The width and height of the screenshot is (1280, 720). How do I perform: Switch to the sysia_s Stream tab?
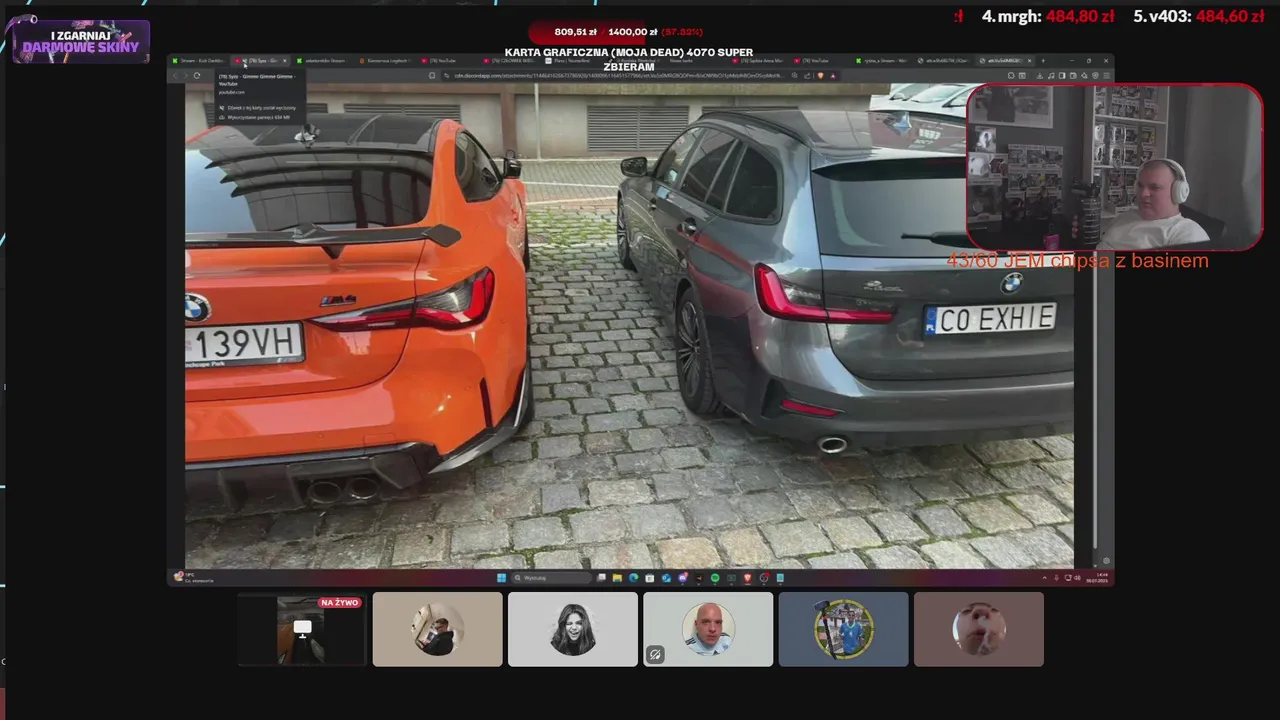(x=884, y=61)
